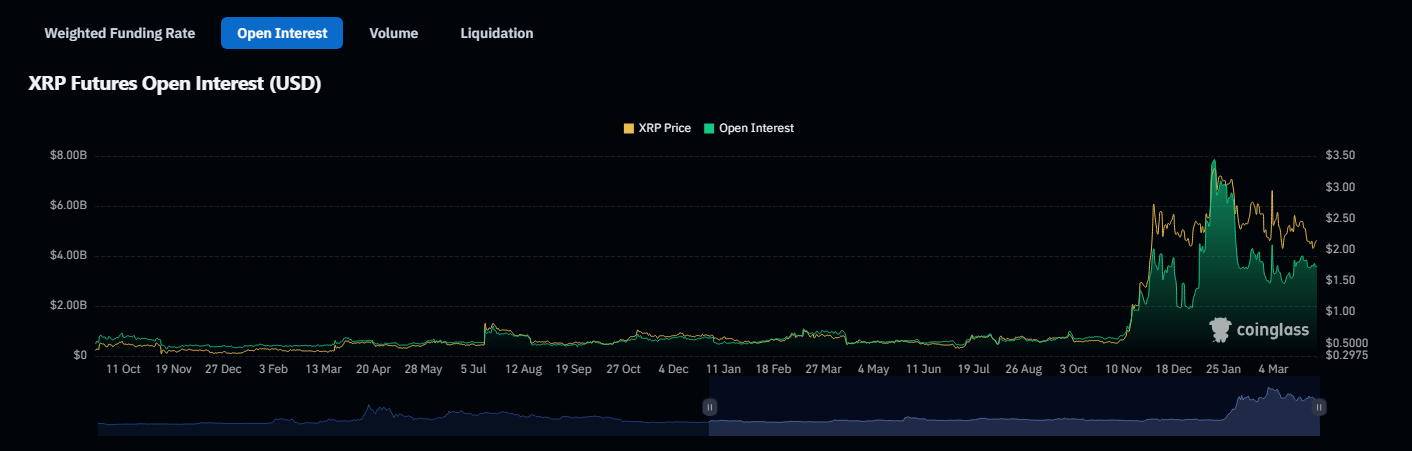The image size is (1412, 451).
Task: Click the 4 Mar date label
Action: 1273,369
